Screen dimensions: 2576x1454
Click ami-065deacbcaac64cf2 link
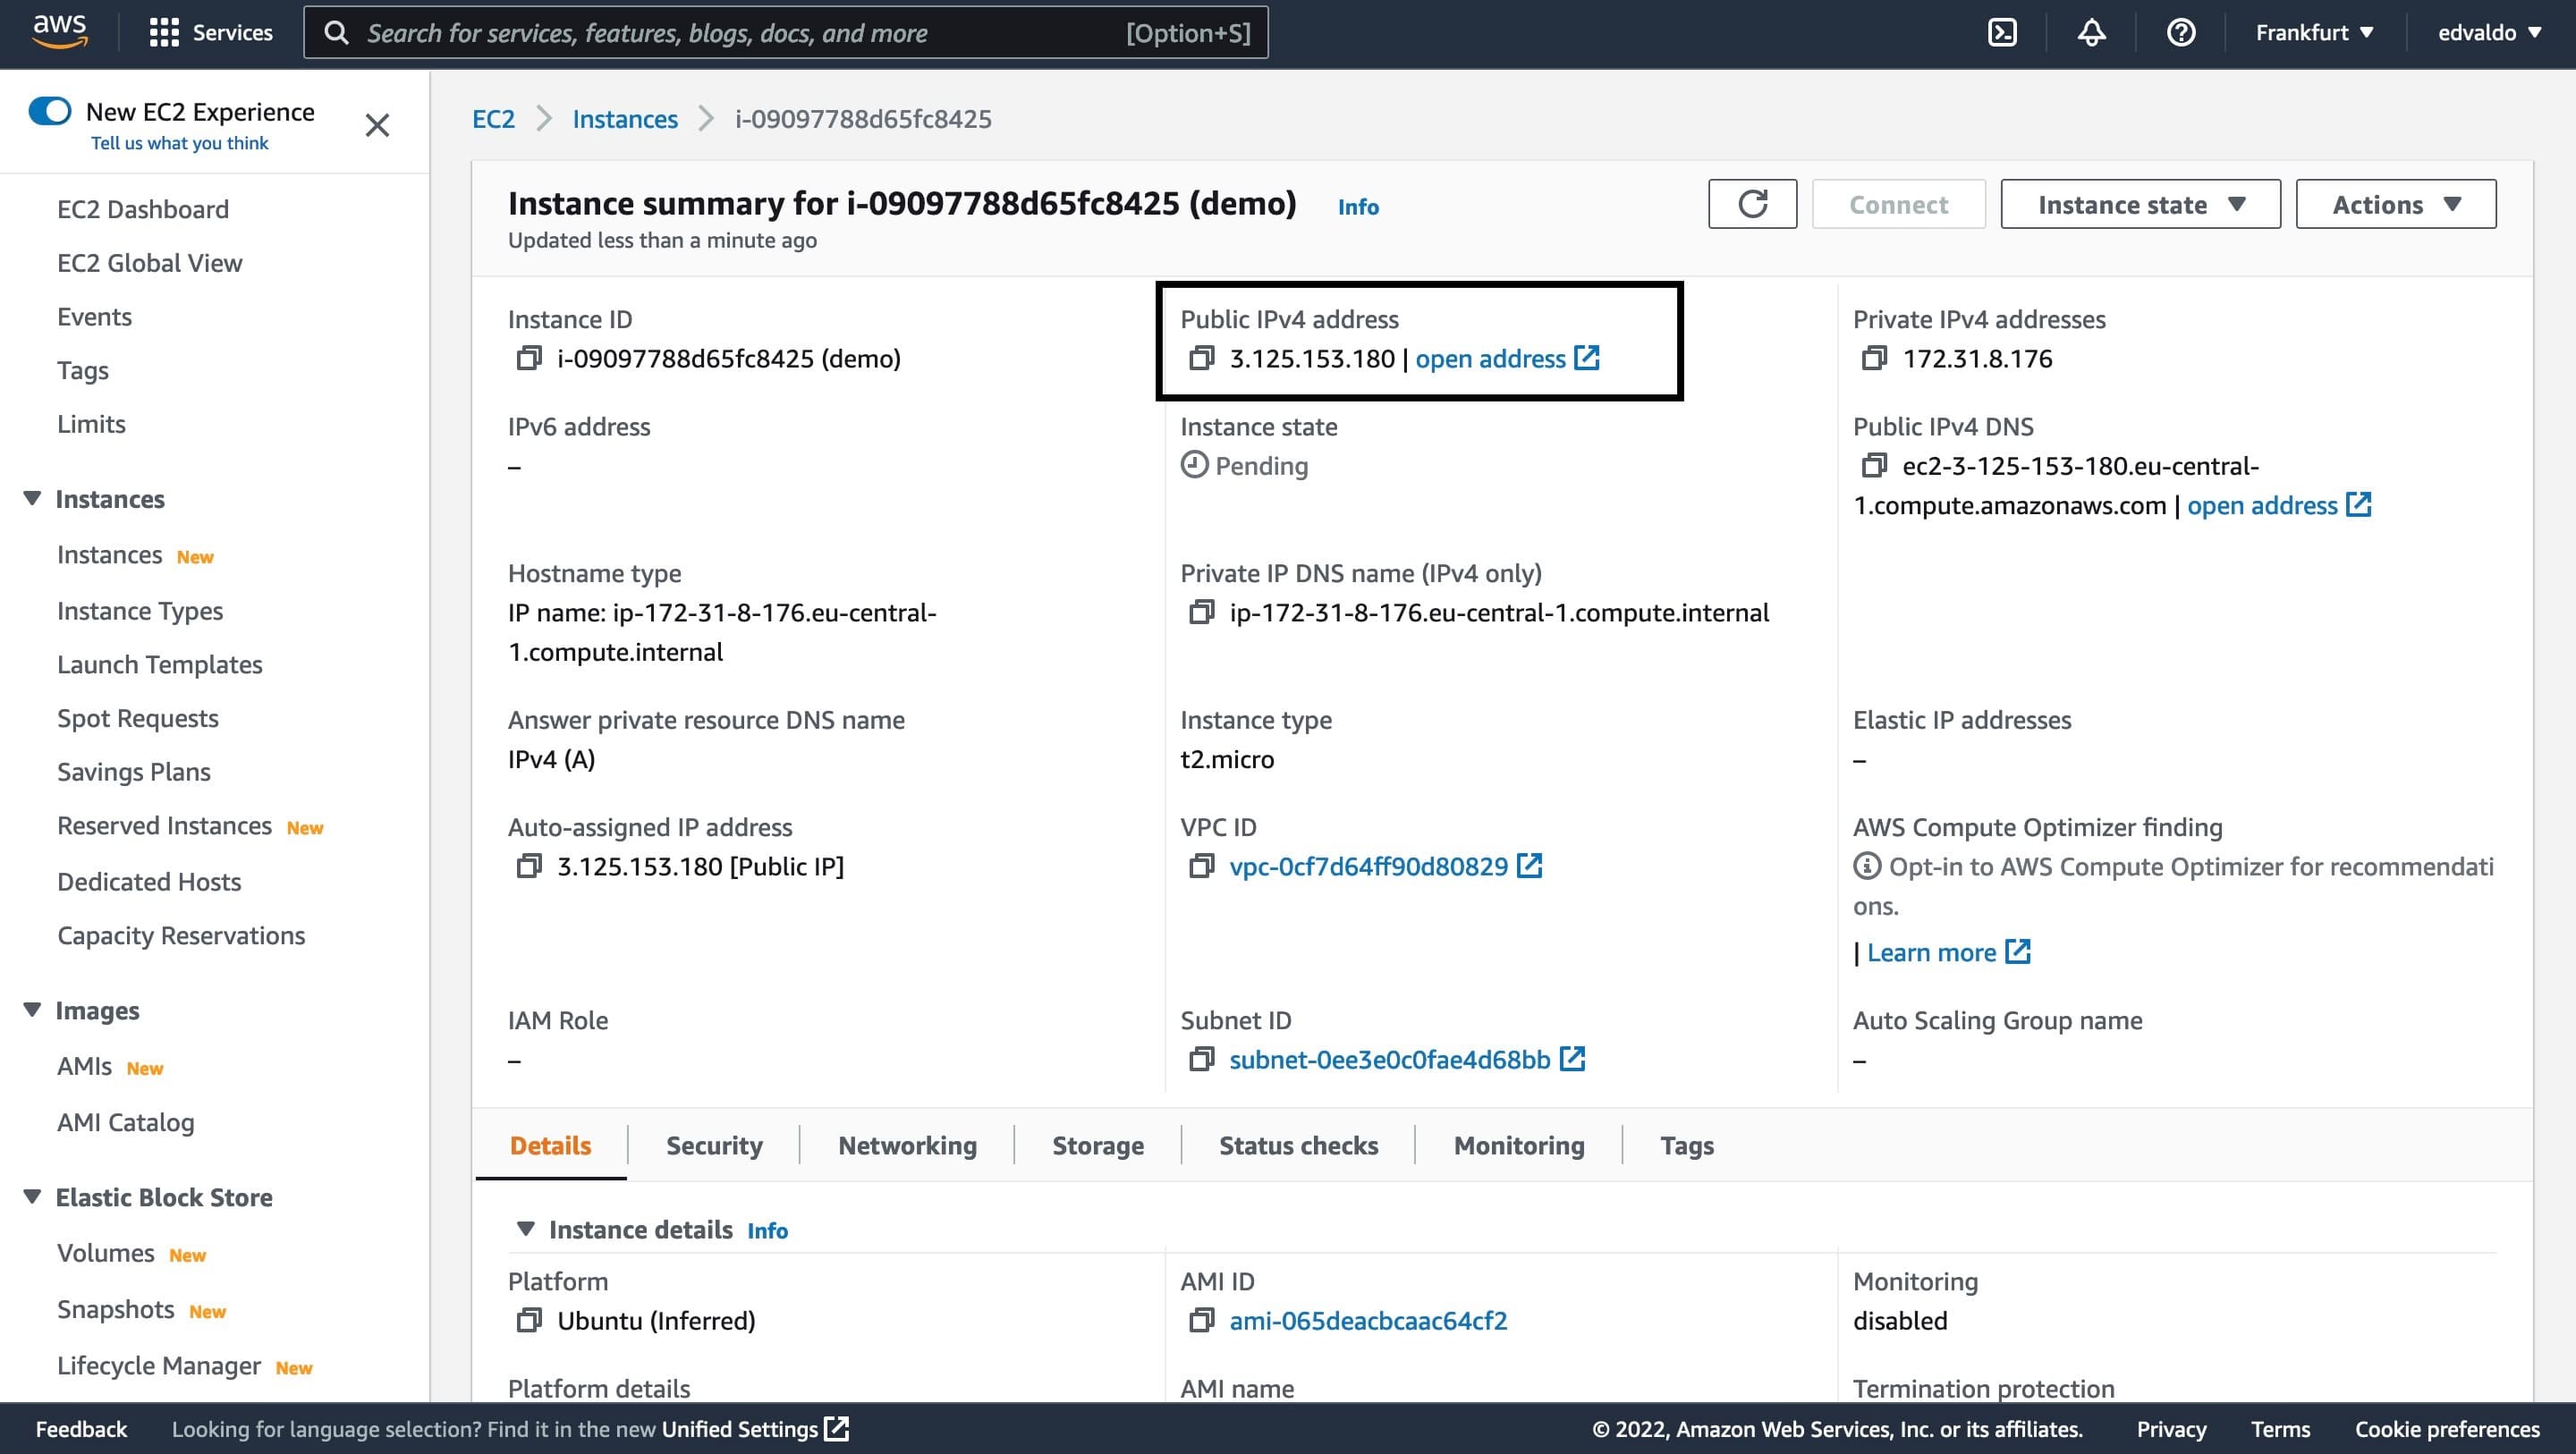pyautogui.click(x=1368, y=1320)
